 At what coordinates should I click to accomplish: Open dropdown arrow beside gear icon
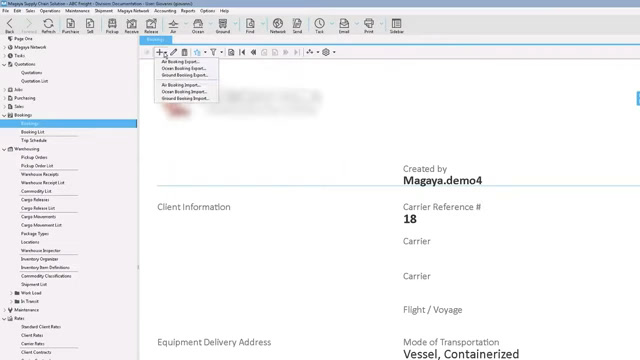(334, 52)
